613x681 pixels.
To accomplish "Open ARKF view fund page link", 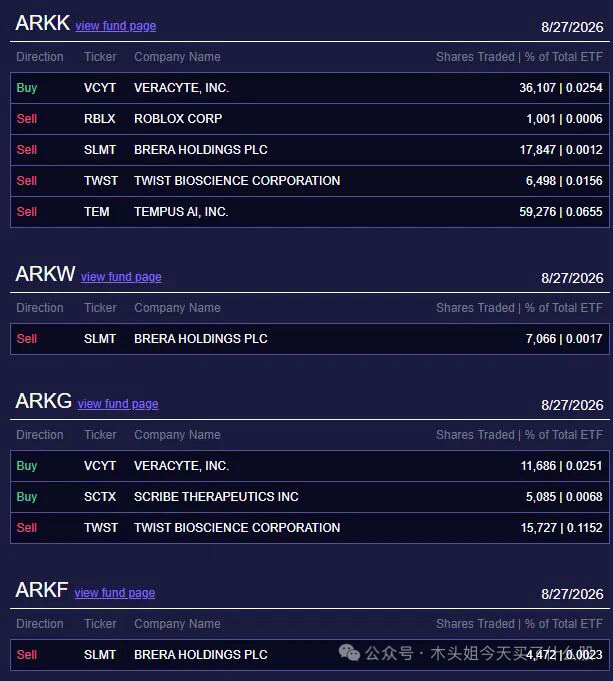I will click(114, 592).
